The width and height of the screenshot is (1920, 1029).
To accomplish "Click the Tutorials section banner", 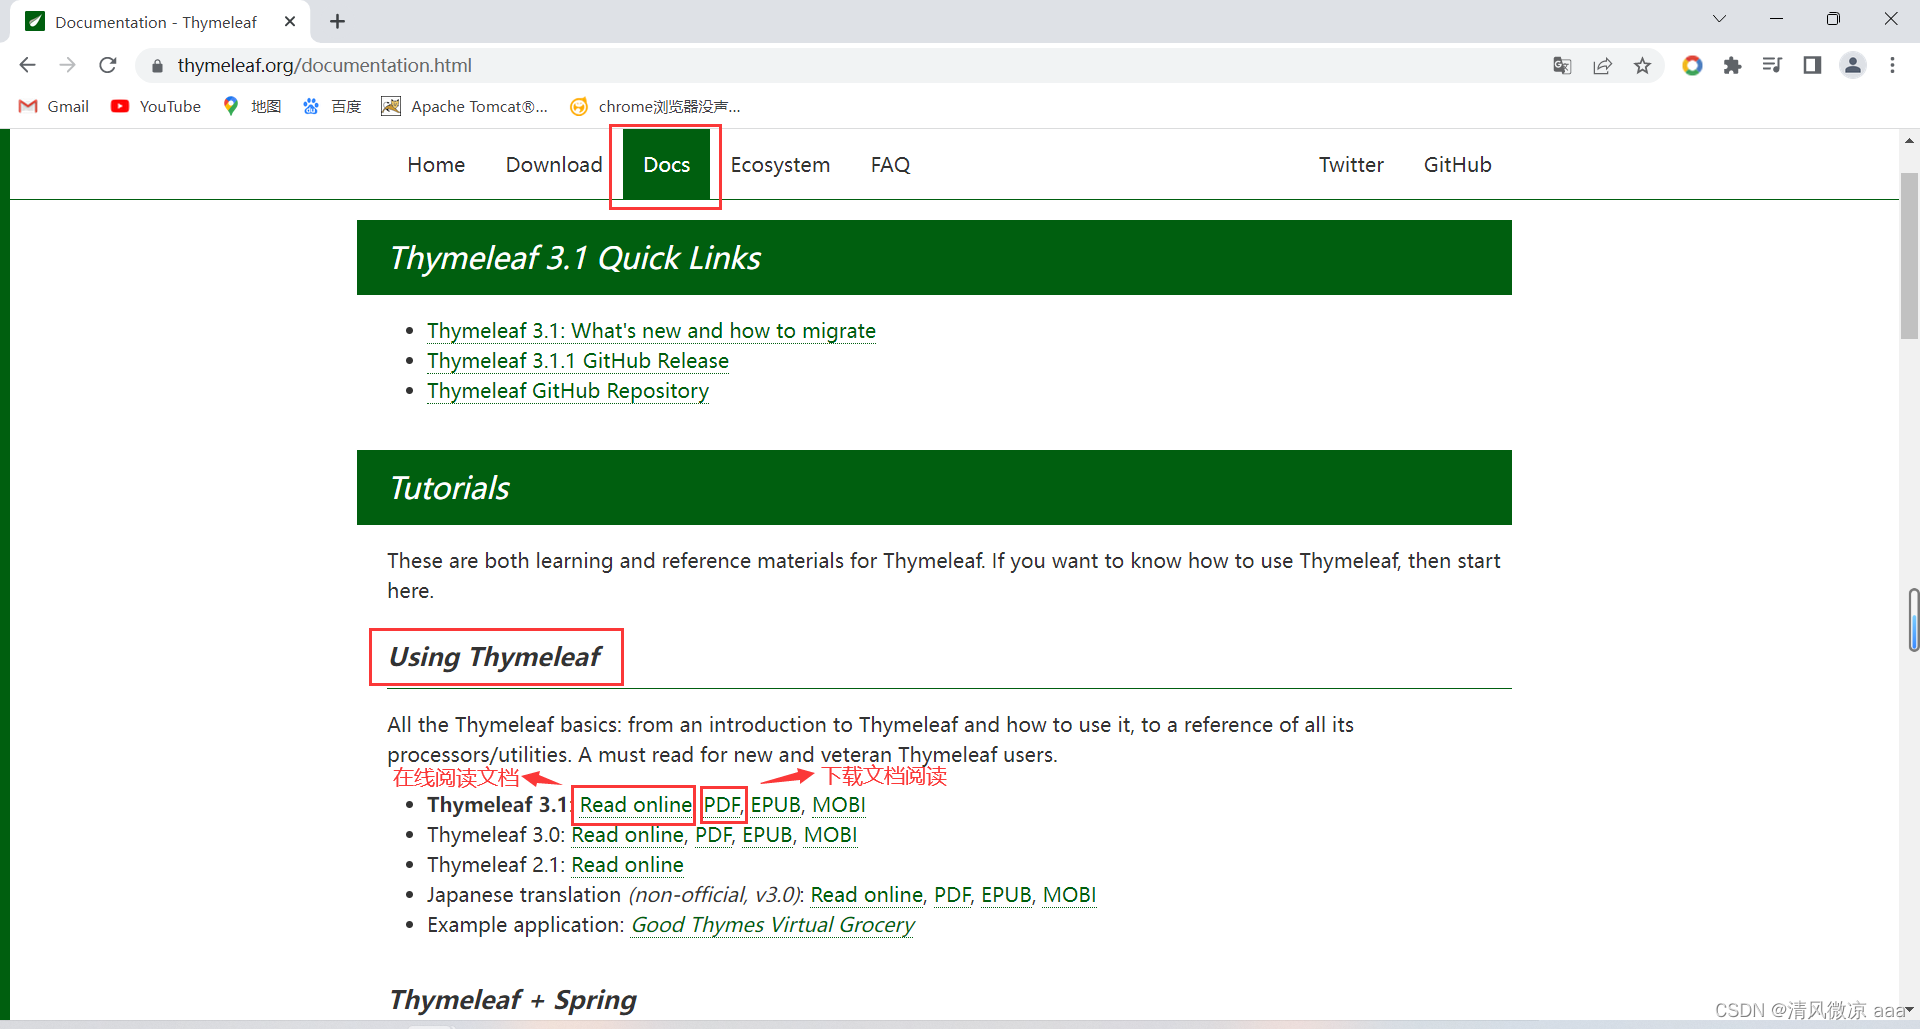I will (934, 488).
